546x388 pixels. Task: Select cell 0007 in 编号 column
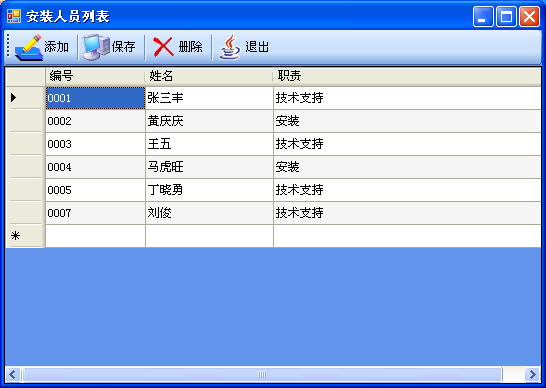[95, 213]
